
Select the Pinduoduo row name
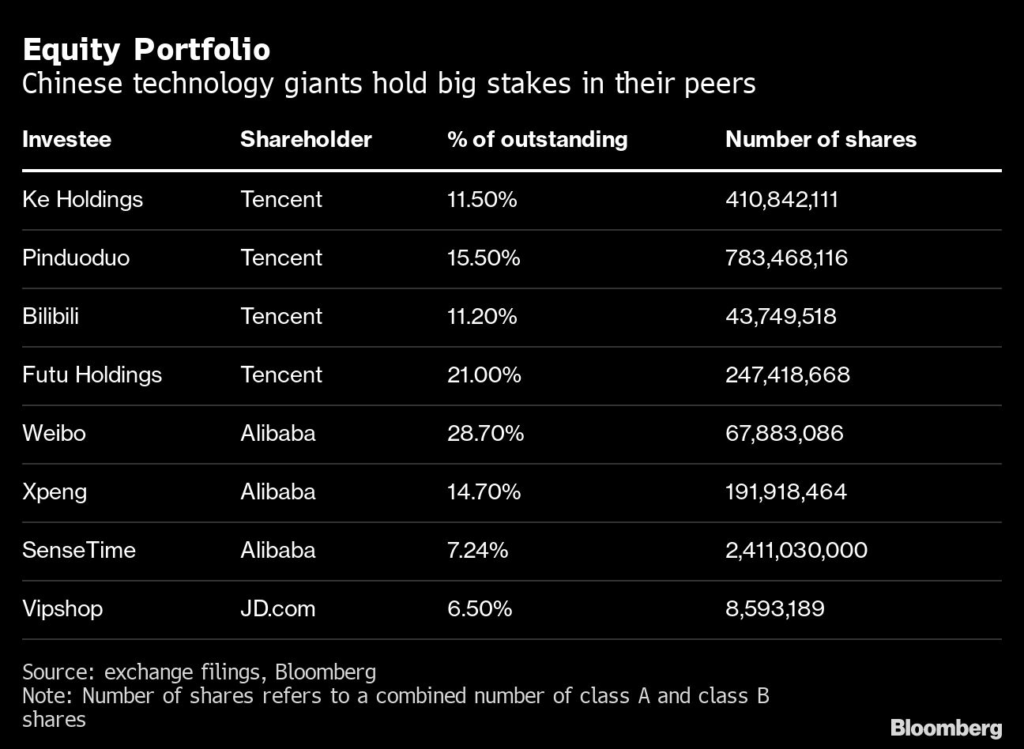click(76, 258)
